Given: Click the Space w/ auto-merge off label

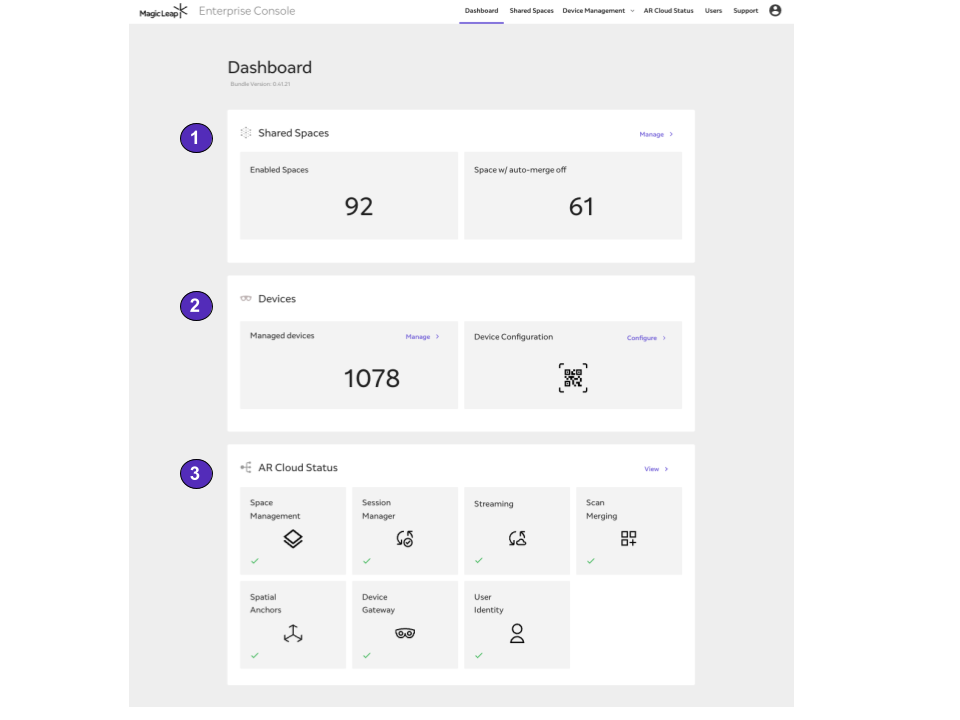Looking at the screenshot, I should coord(520,170).
